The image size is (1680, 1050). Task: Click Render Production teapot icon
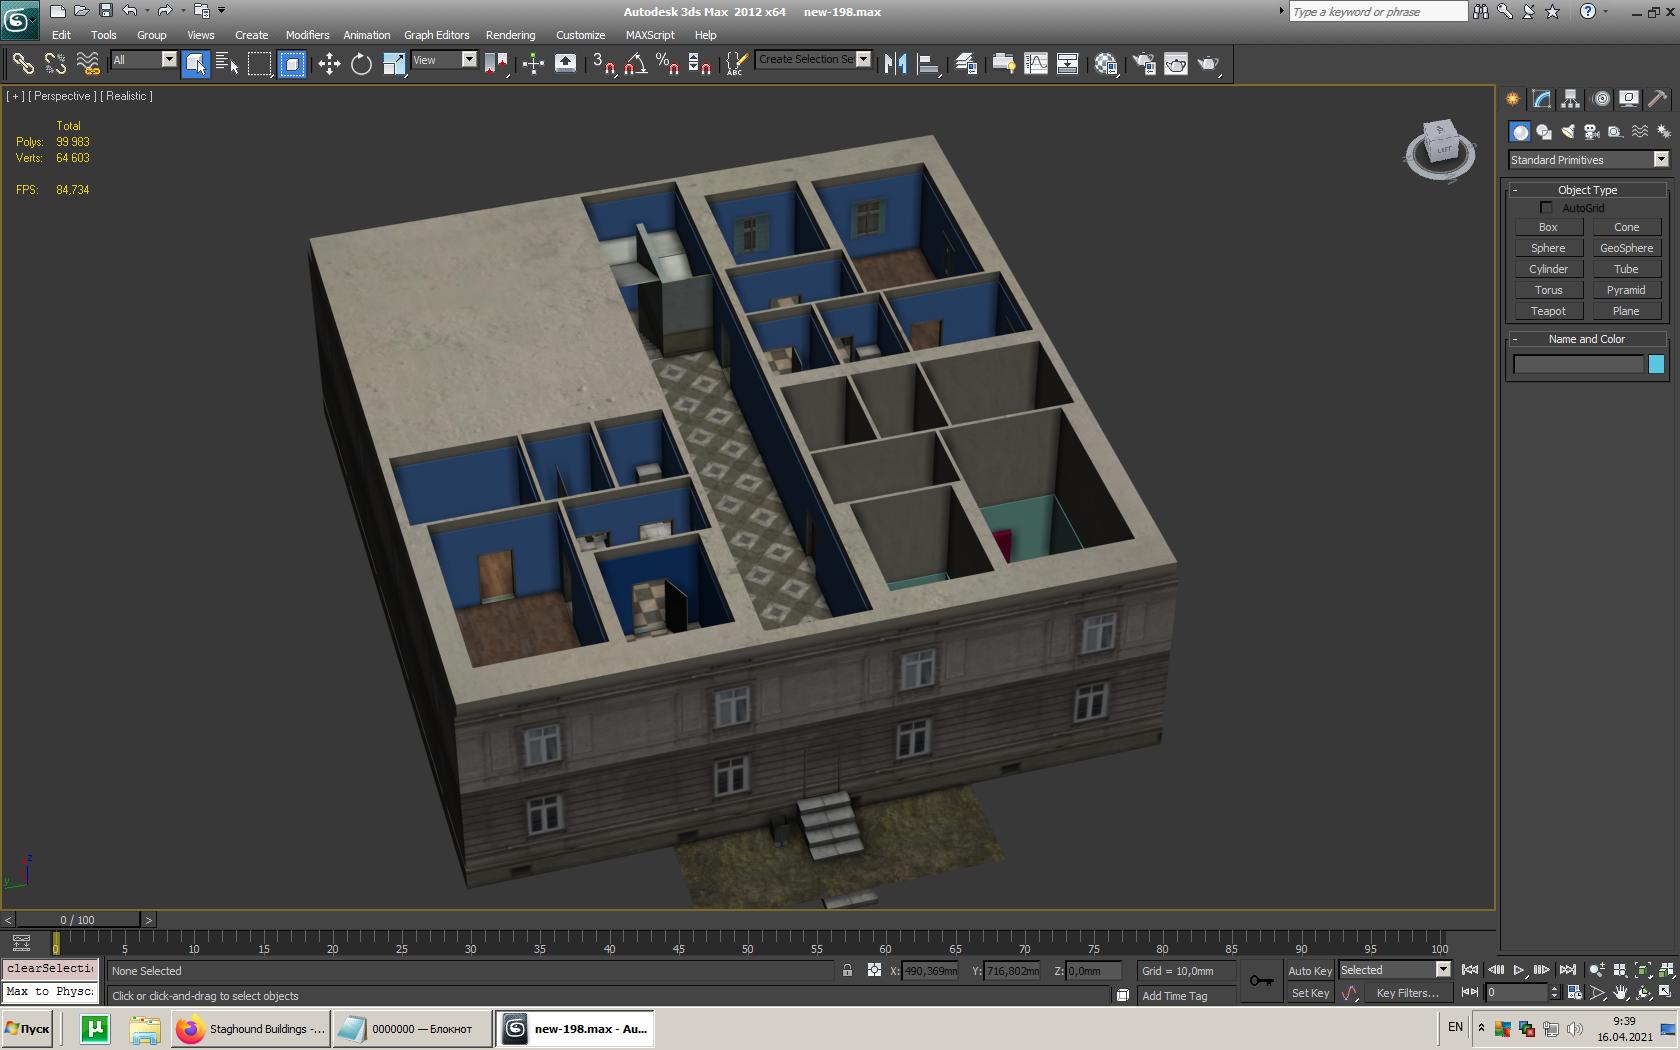click(1209, 64)
